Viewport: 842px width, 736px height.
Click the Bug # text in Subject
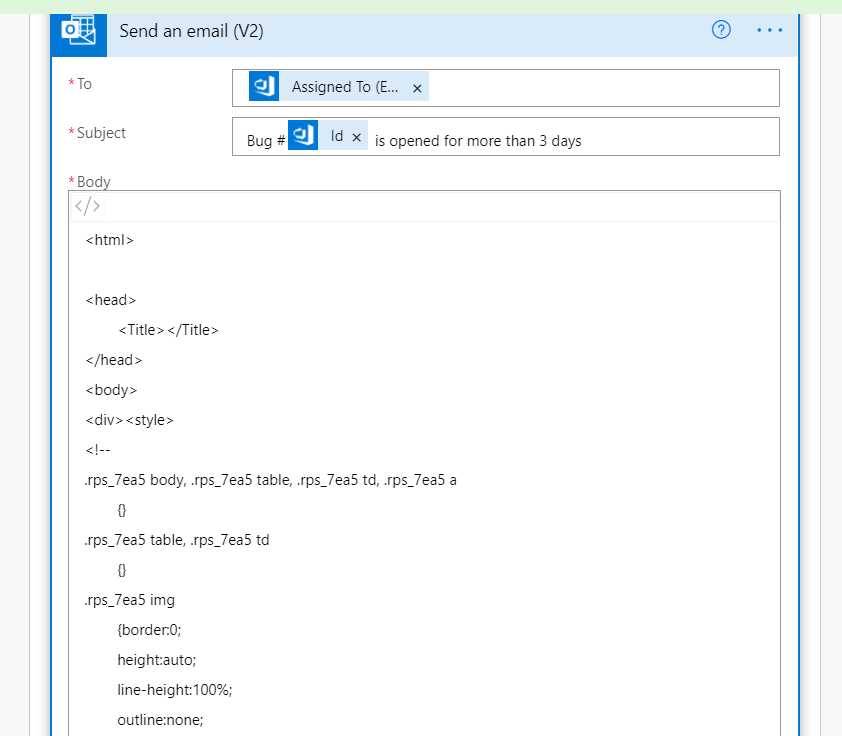pyautogui.click(x=266, y=141)
